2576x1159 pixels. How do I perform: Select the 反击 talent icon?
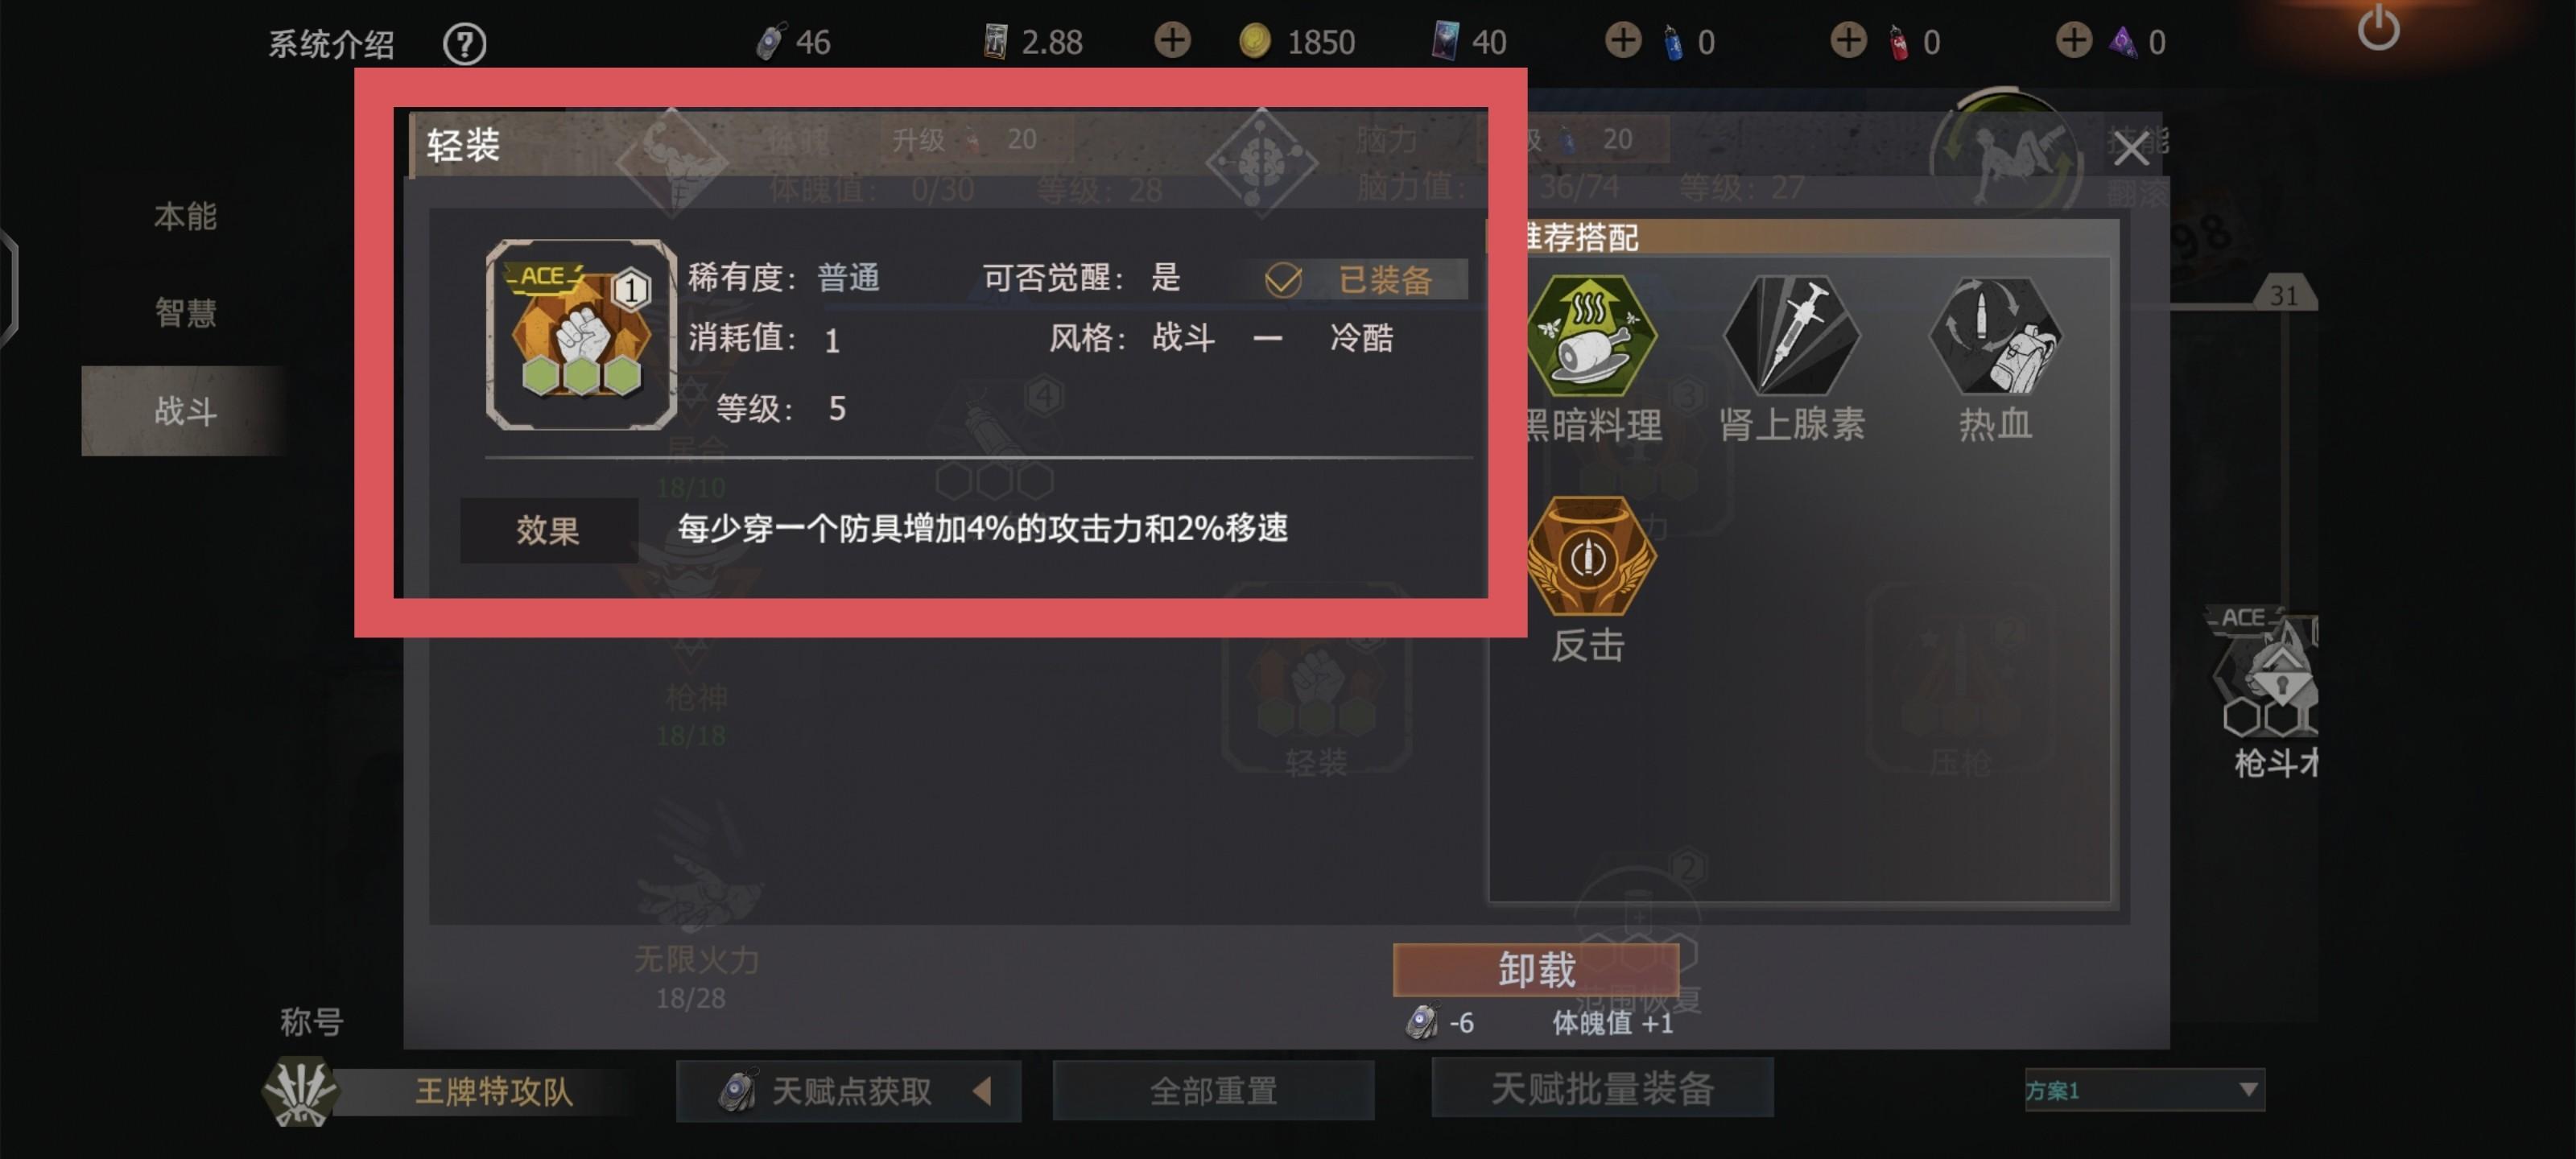pos(1589,556)
